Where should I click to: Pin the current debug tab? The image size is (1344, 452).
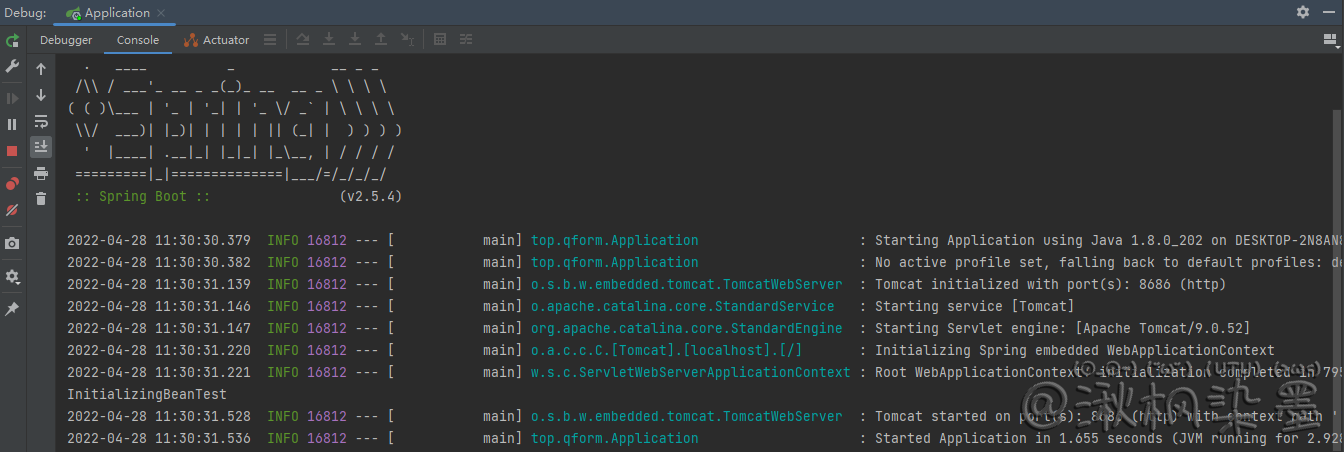coord(12,309)
